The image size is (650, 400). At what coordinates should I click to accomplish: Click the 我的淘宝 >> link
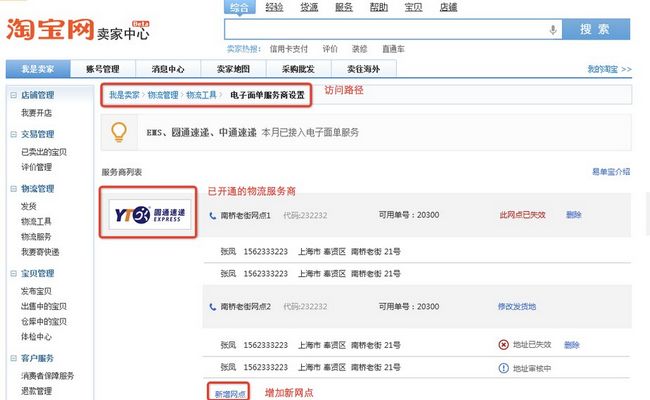(x=609, y=69)
